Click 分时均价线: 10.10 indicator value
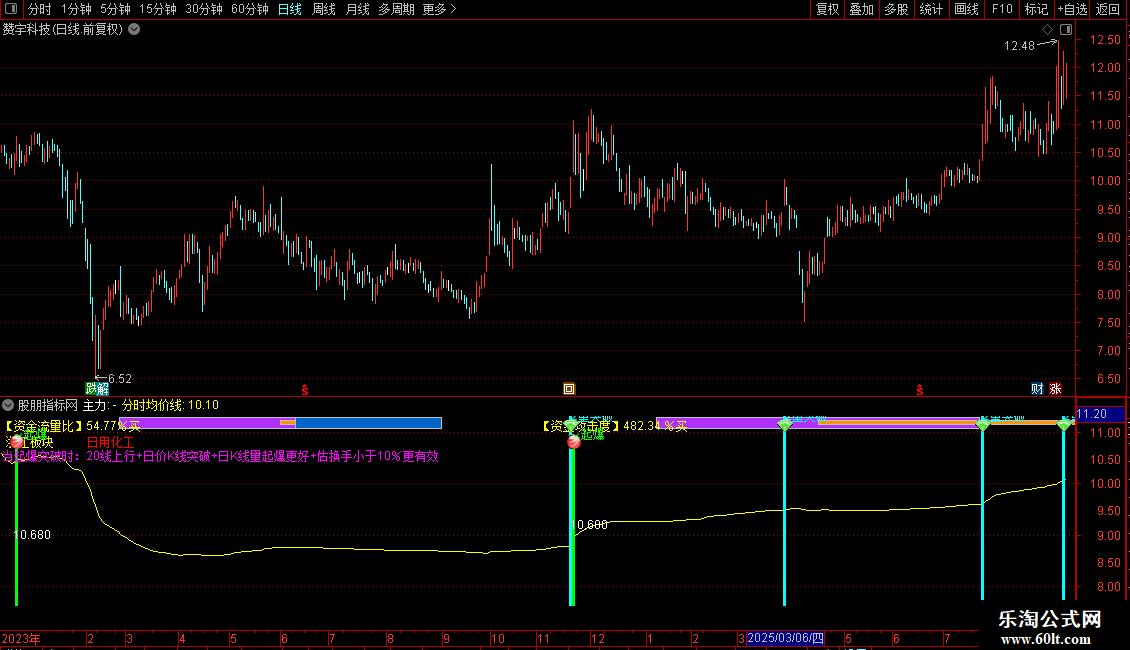 (x=170, y=405)
